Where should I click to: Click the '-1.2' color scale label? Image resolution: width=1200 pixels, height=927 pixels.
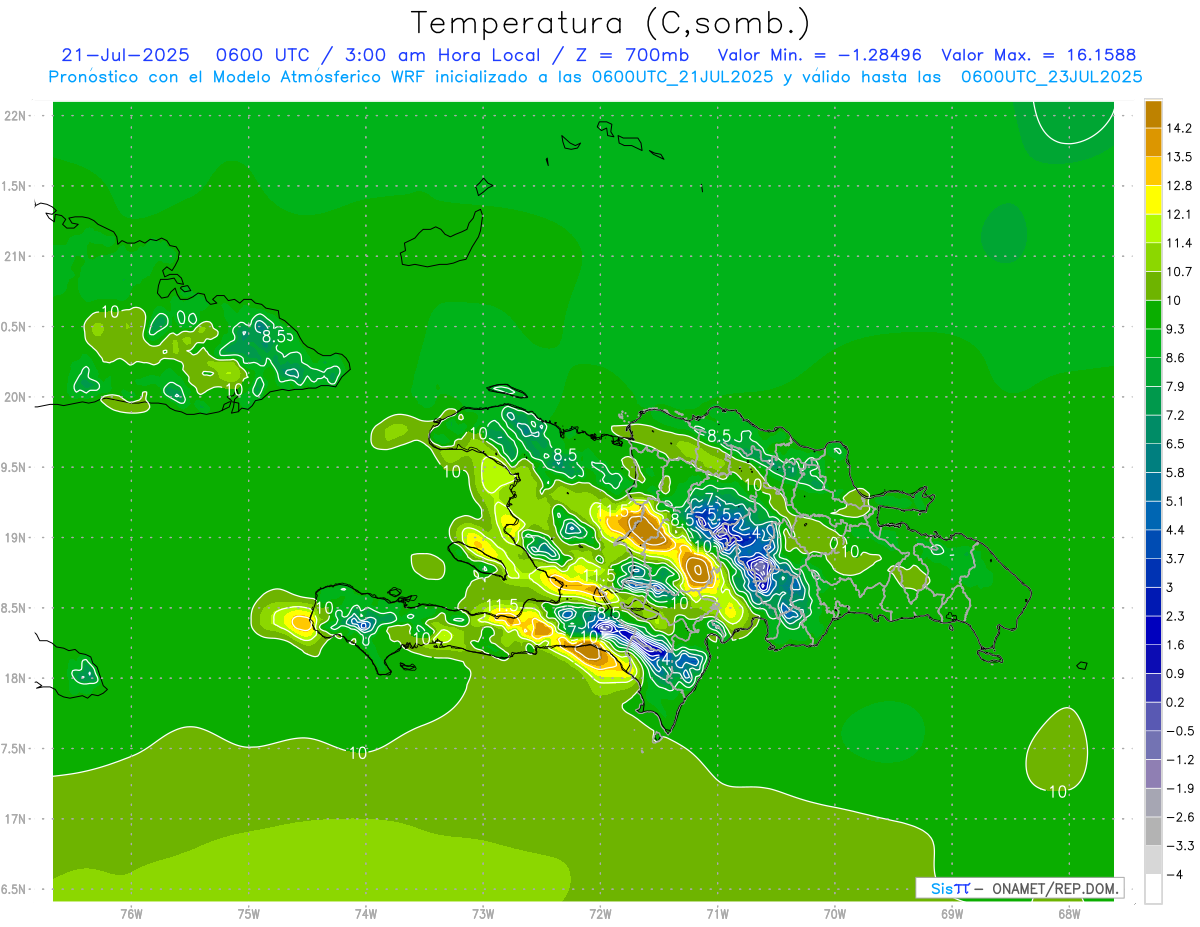(x=1180, y=760)
